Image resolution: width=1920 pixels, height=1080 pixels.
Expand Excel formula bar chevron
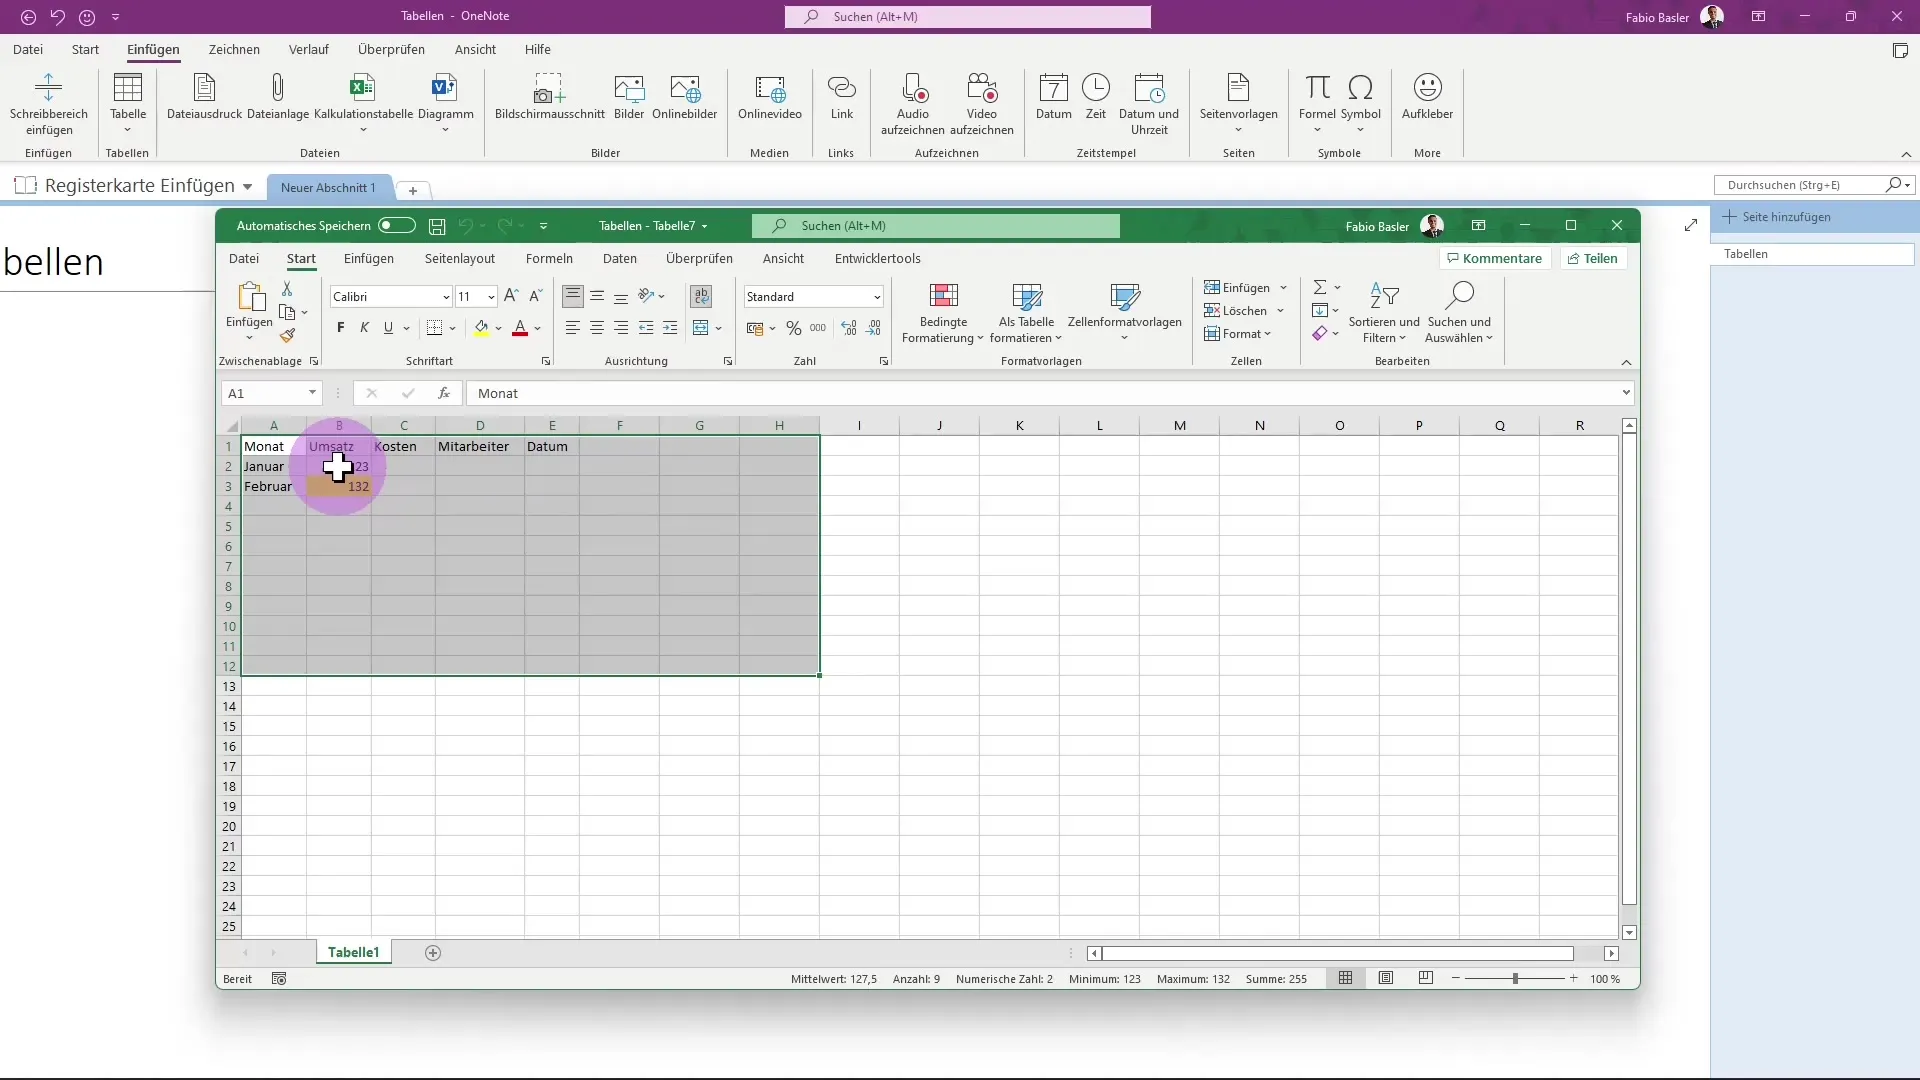point(1626,393)
